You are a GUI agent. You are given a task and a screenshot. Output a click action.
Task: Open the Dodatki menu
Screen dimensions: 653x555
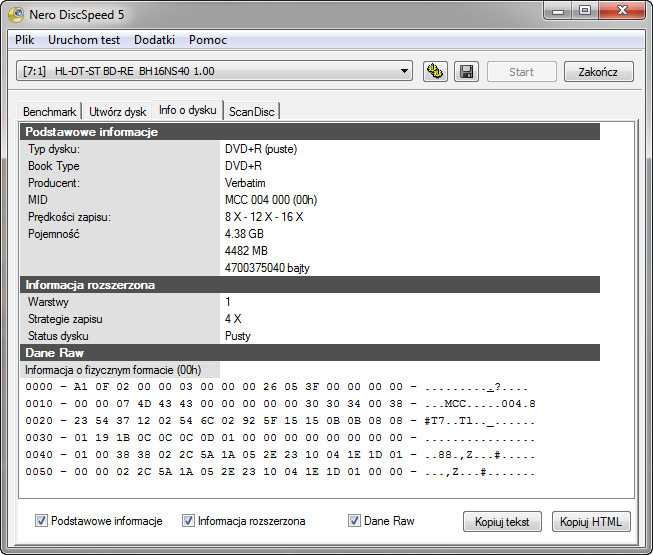[155, 40]
